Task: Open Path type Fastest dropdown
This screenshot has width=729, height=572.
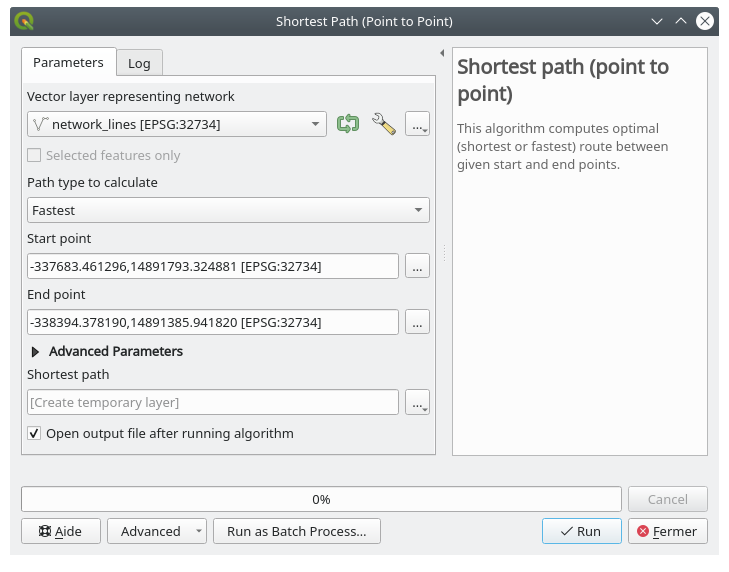Action: pyautogui.click(x=228, y=210)
